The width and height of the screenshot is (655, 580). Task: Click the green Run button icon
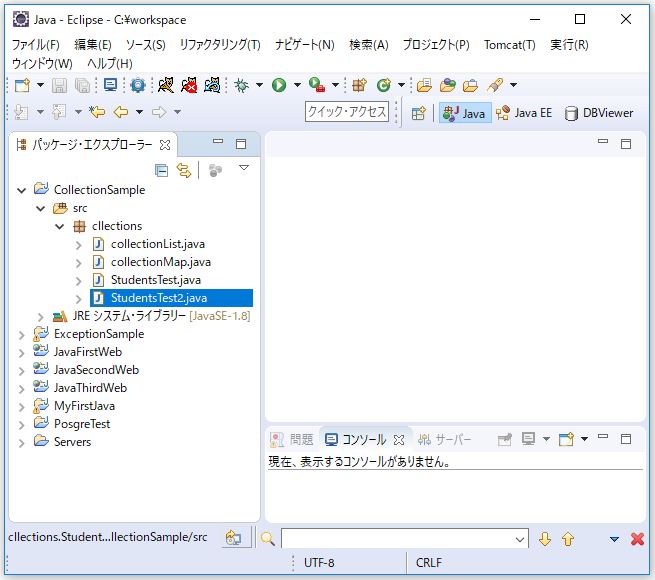coord(279,85)
